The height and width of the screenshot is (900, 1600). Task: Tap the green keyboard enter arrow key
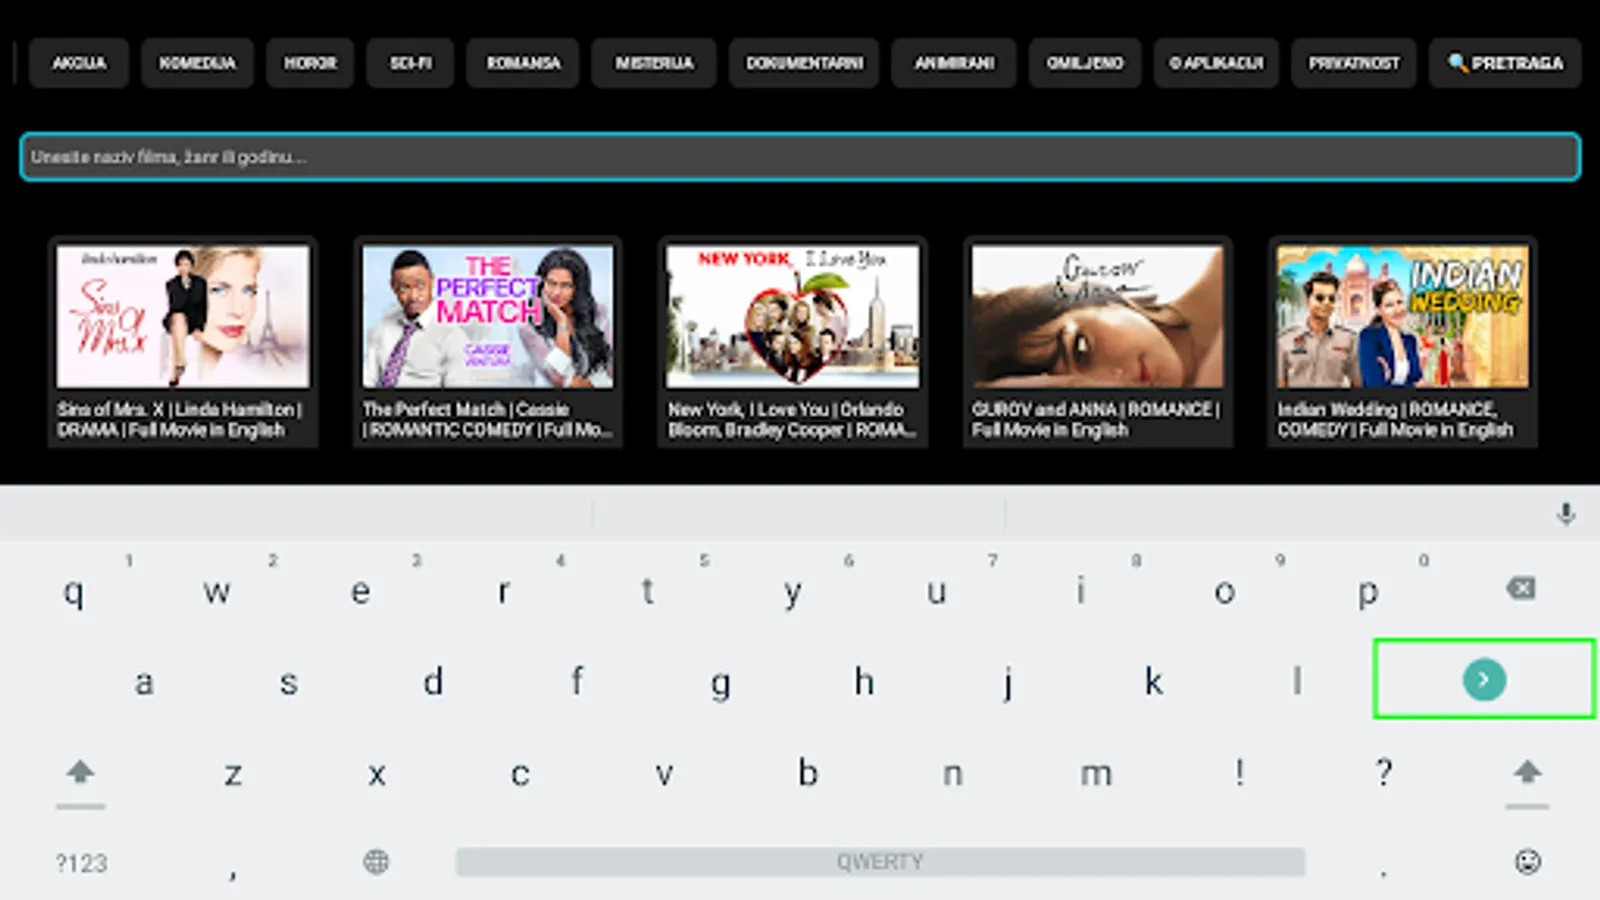click(1484, 679)
